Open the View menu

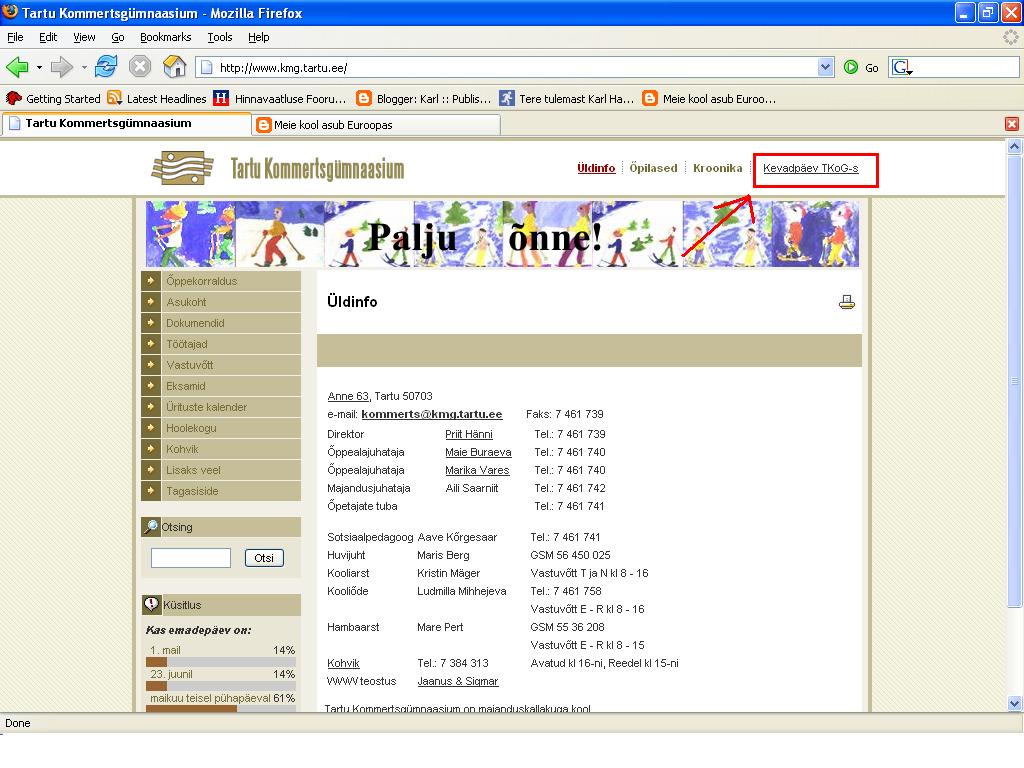[x=84, y=37]
